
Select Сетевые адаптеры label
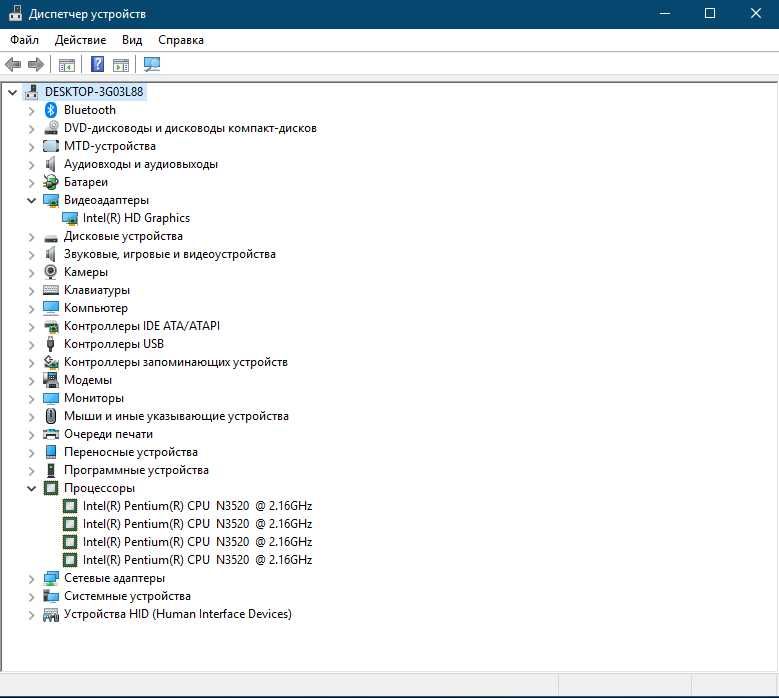pos(114,578)
